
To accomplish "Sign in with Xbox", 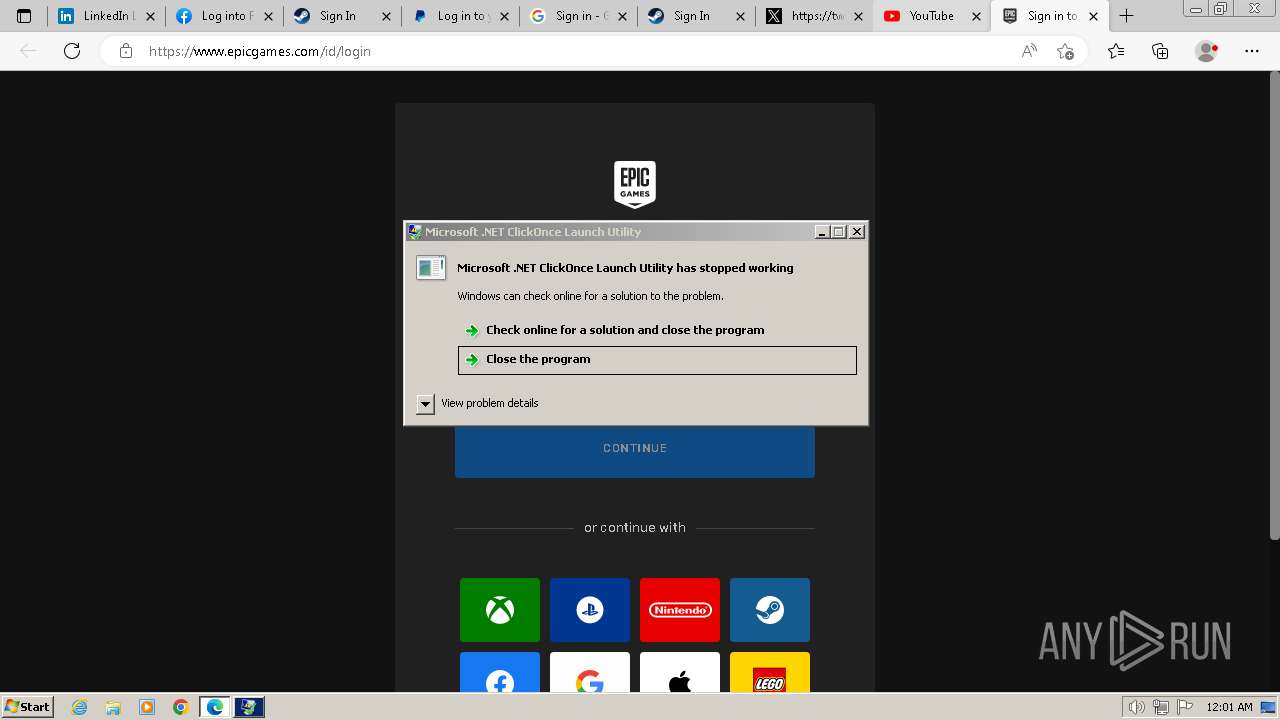I will tap(500, 610).
